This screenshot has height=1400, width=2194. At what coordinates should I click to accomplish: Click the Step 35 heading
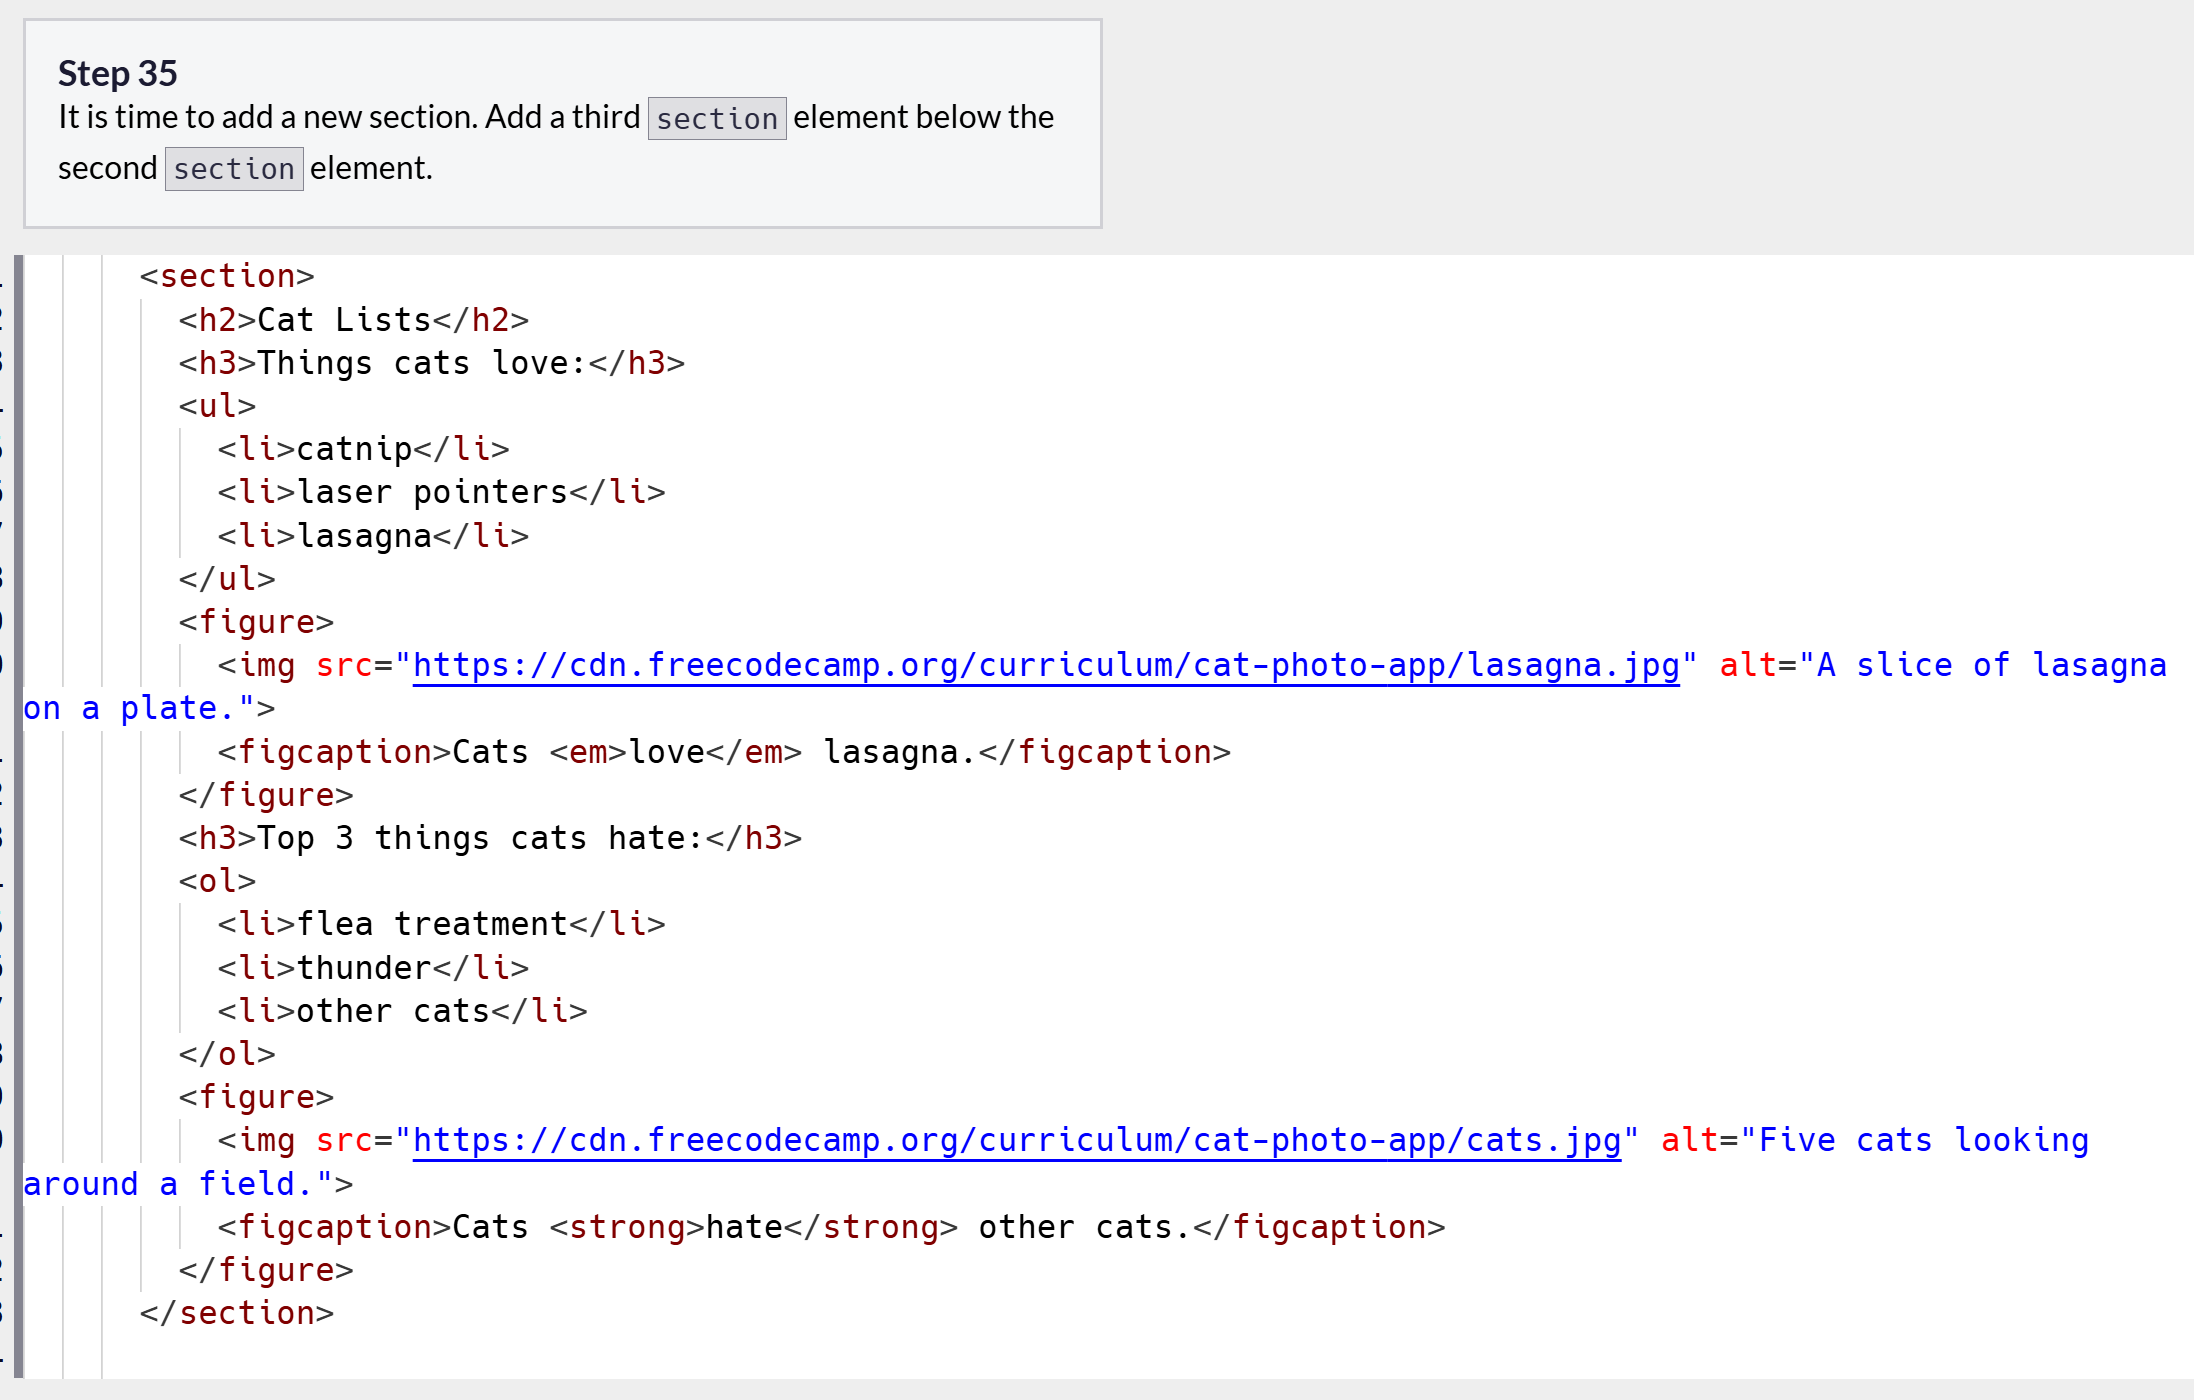point(117,73)
